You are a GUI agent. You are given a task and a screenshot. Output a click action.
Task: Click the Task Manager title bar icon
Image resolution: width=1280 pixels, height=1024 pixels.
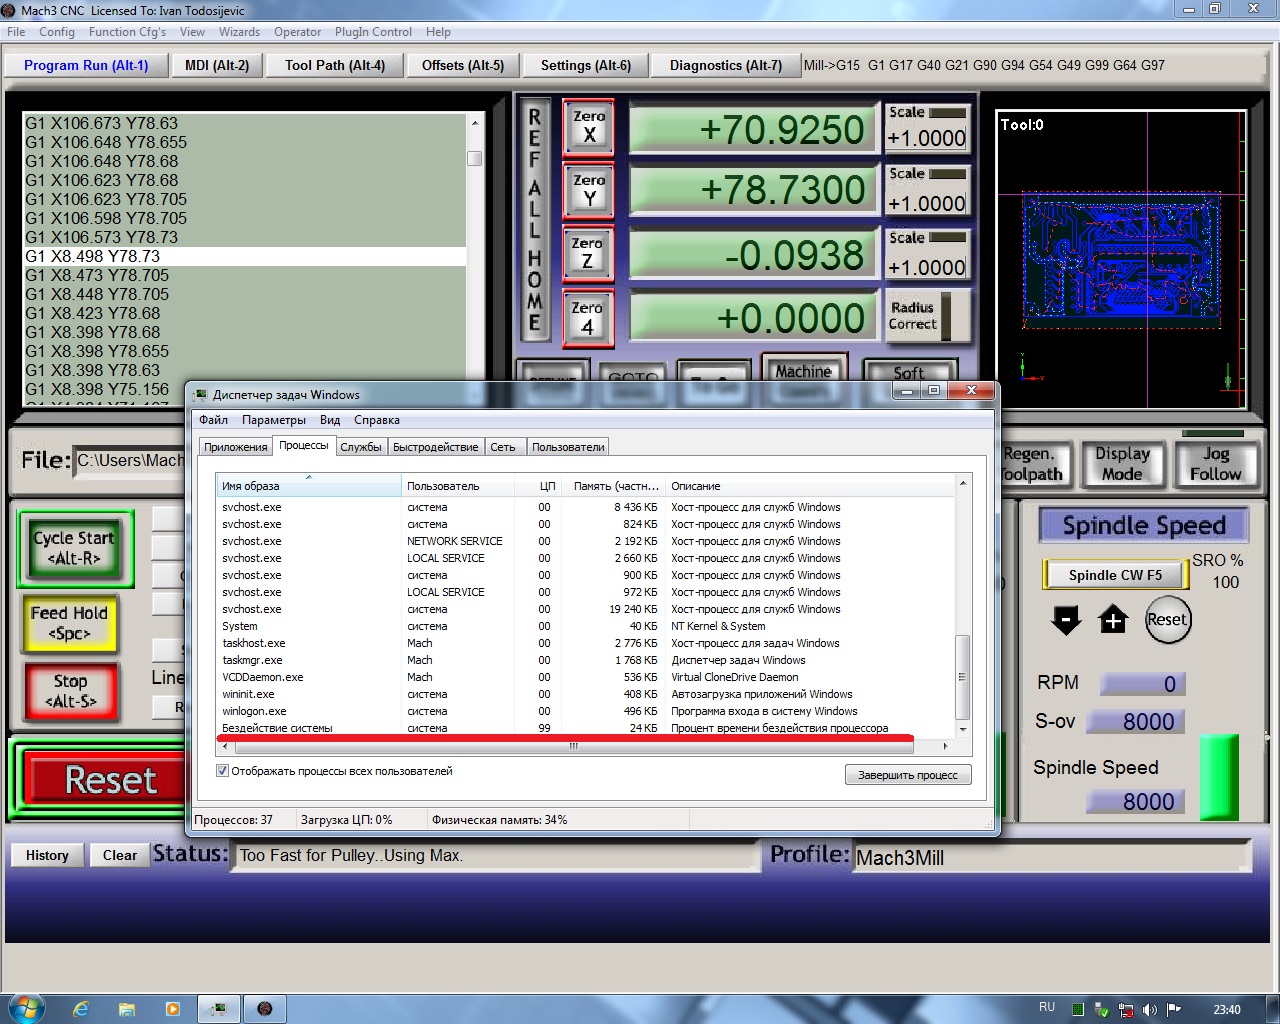(x=201, y=395)
